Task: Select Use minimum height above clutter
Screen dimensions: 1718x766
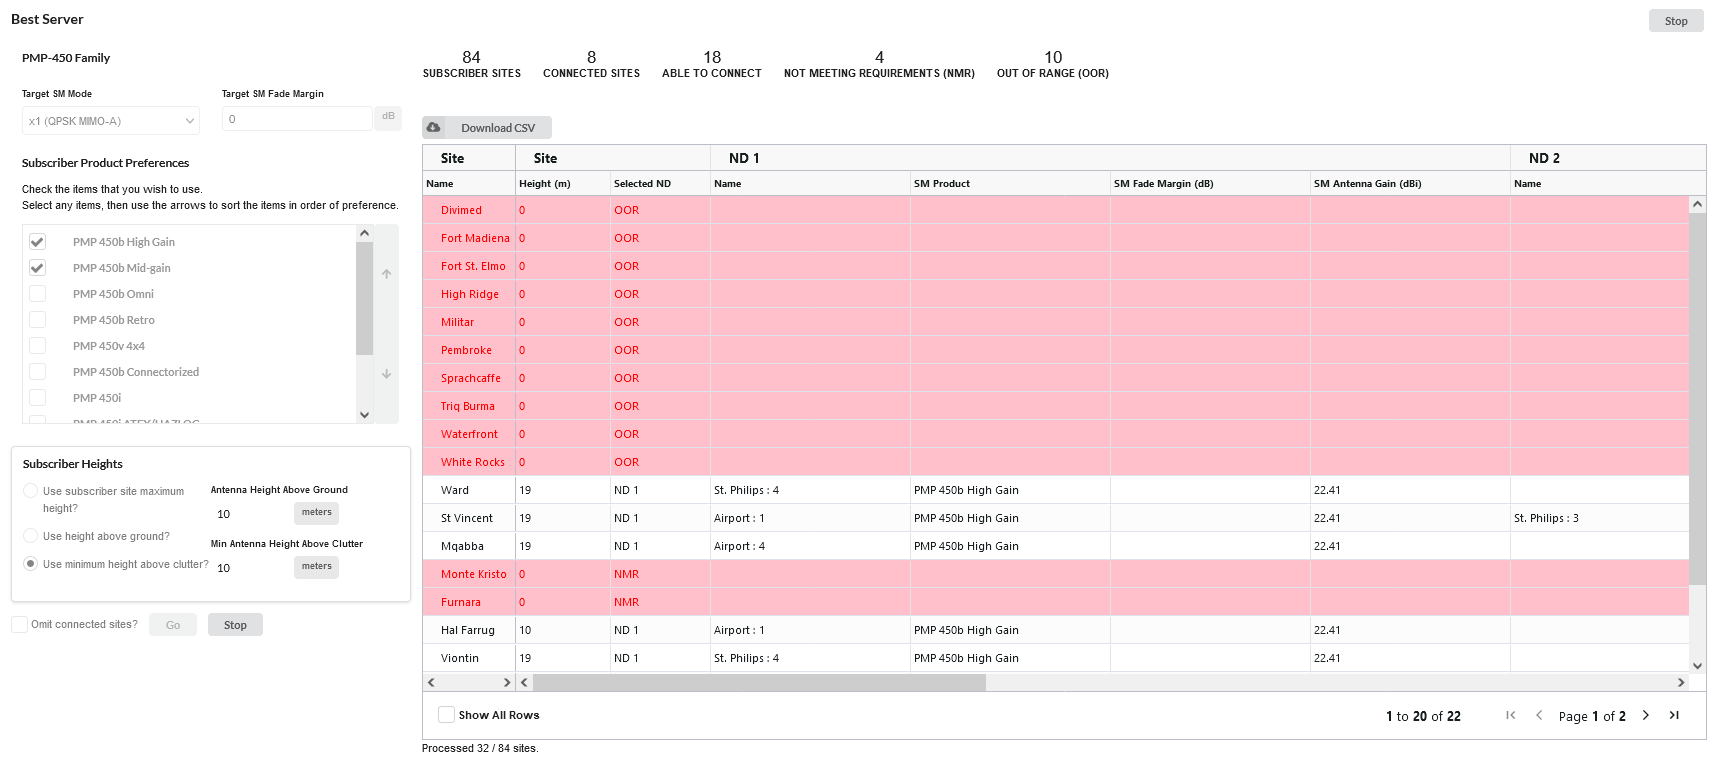Action: 30,564
